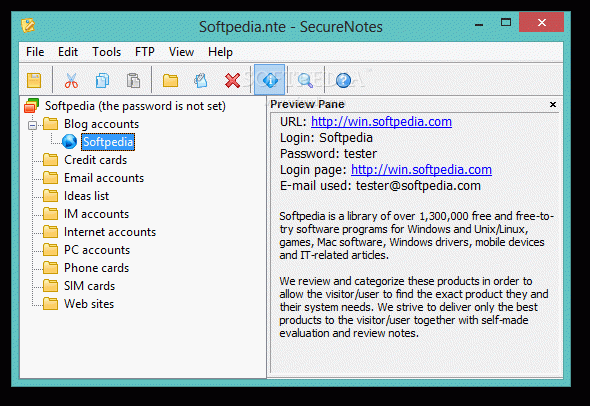Screen dimensions: 590x406
Task: Open help with the question mark icon
Action: [x=343, y=80]
